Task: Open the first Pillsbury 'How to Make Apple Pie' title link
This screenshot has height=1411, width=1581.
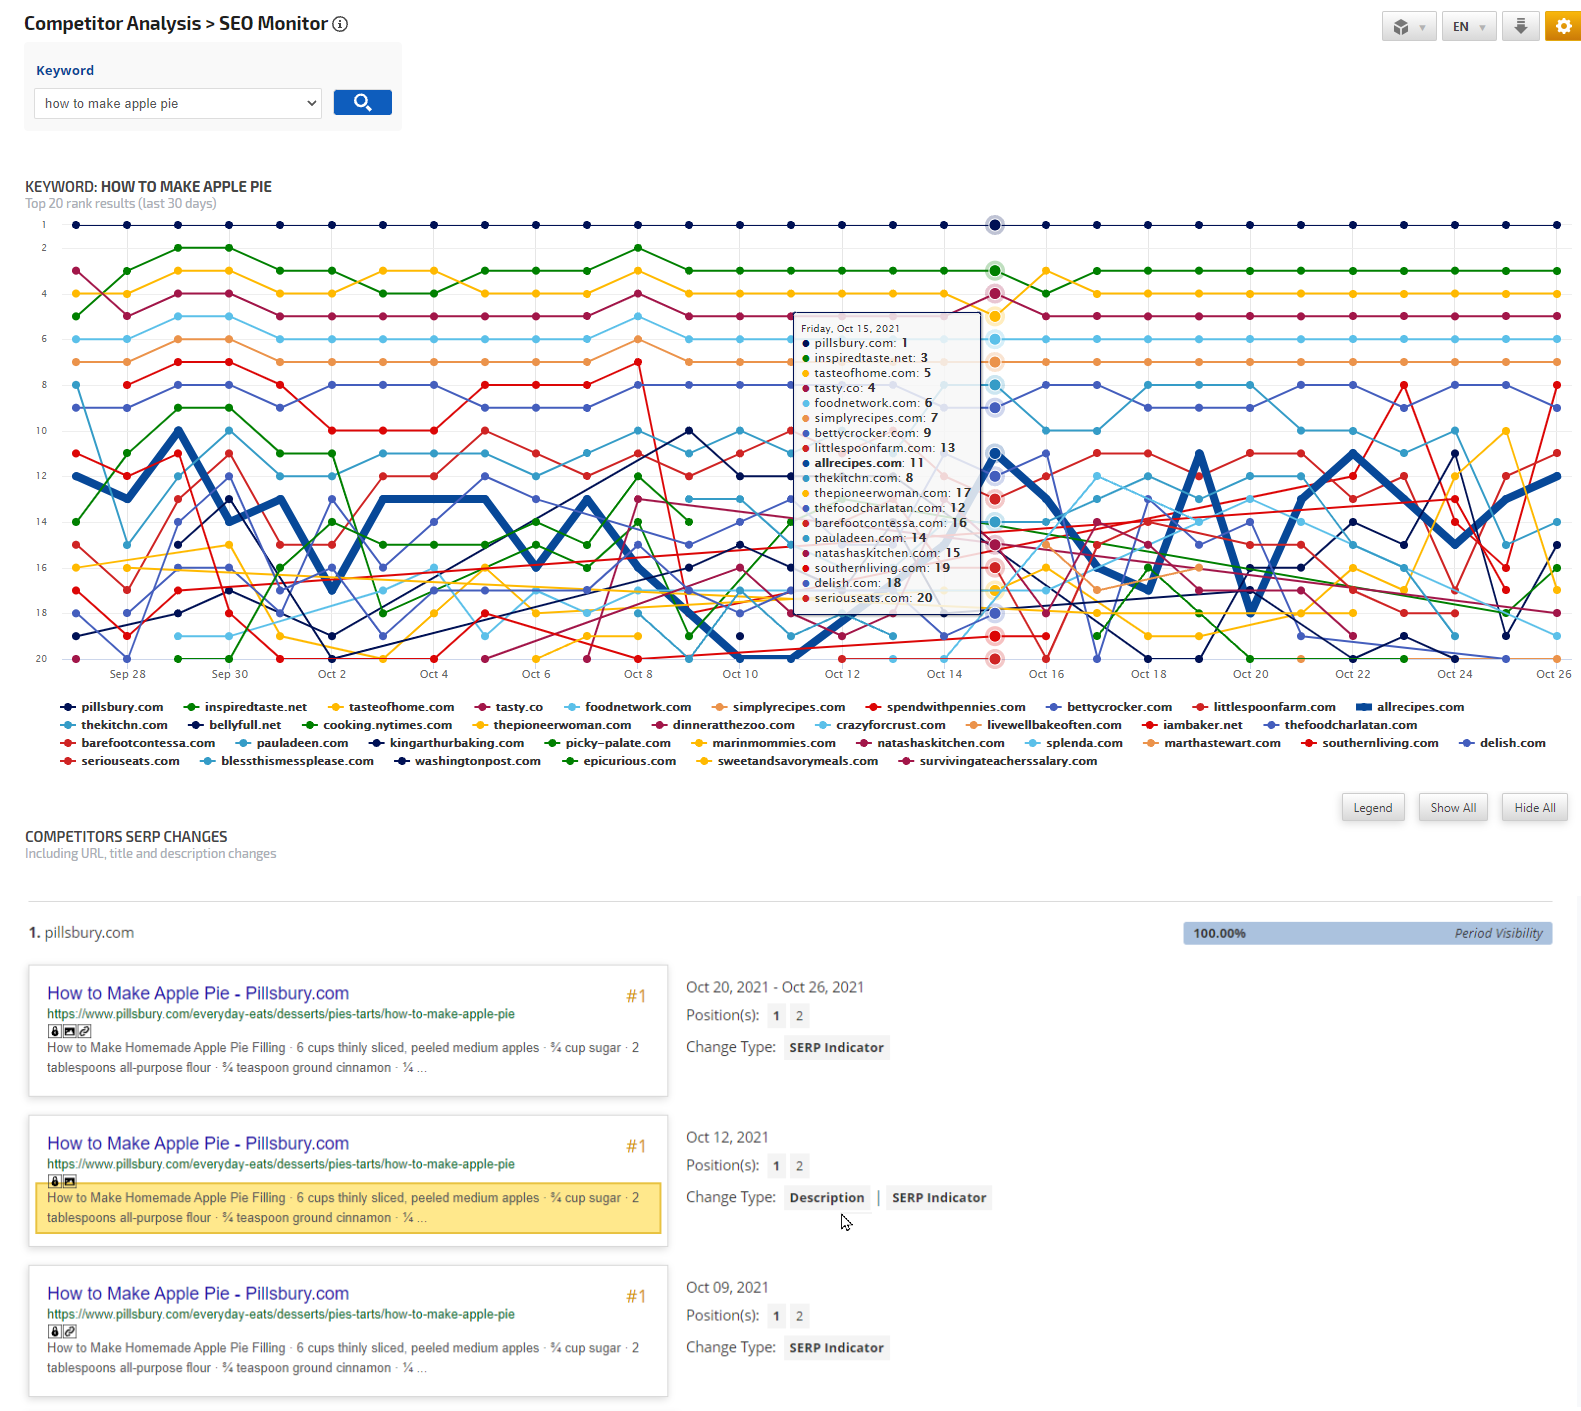Action: tap(198, 993)
